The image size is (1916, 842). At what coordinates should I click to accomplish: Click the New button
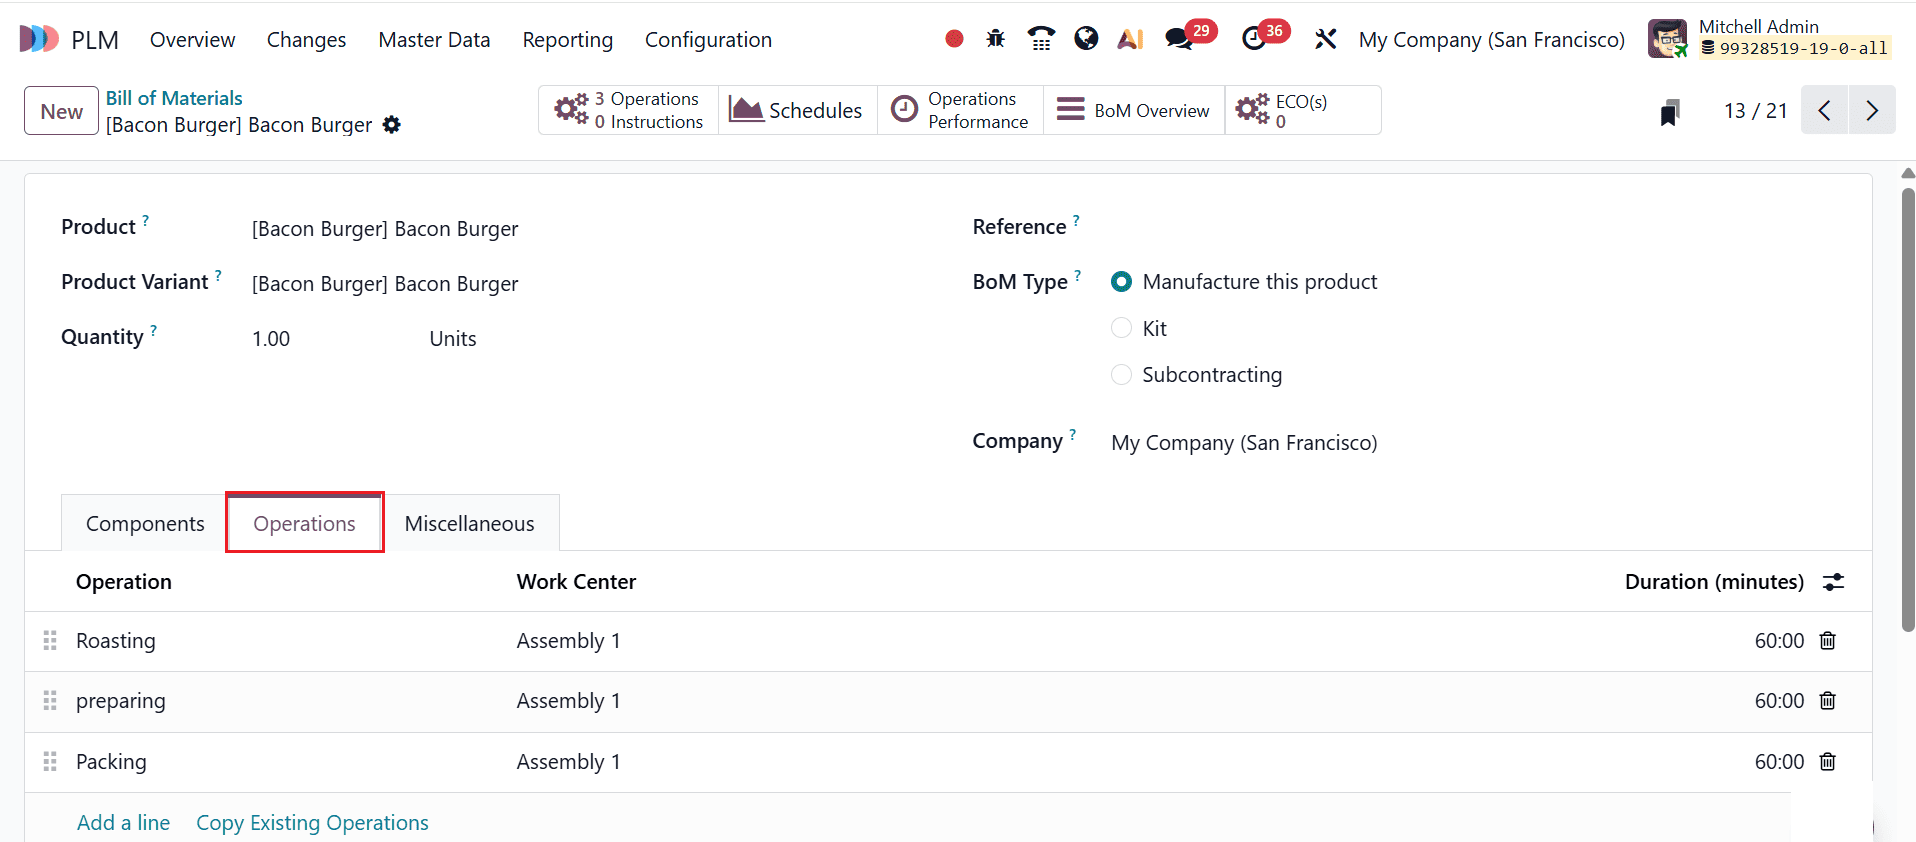(61, 111)
